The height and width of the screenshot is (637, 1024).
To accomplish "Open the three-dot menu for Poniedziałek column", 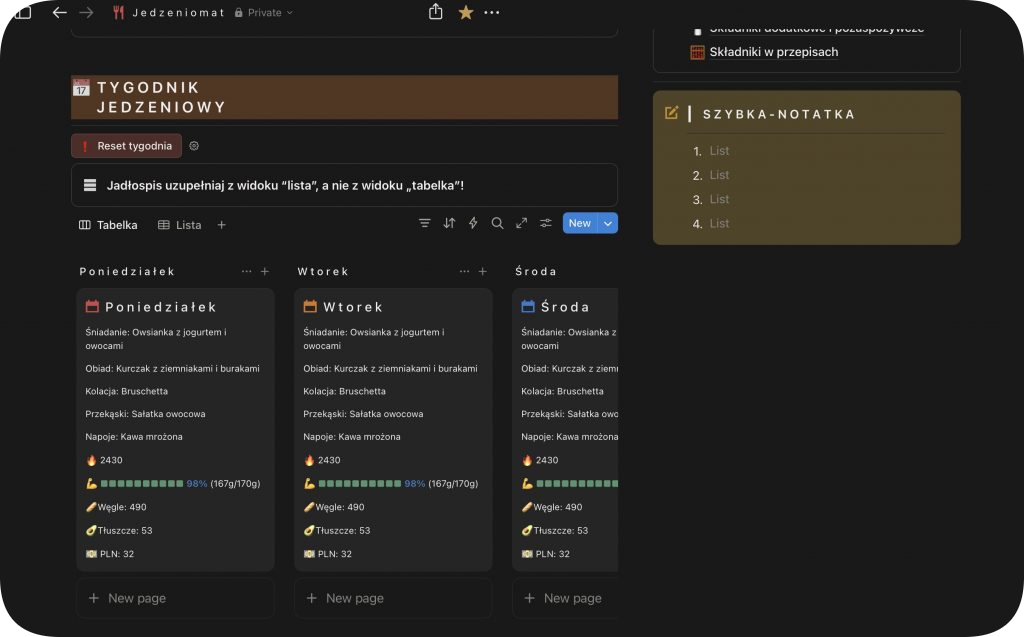I will coord(247,271).
